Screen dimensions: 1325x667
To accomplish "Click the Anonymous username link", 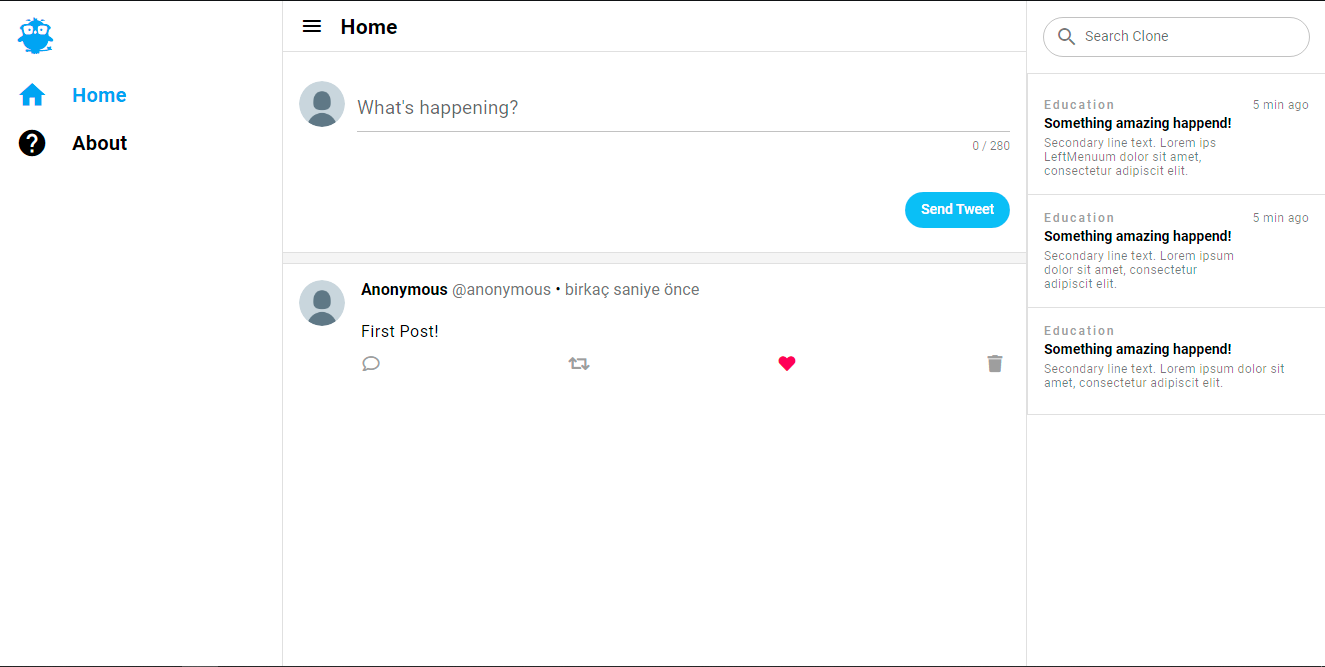I will (x=404, y=290).
